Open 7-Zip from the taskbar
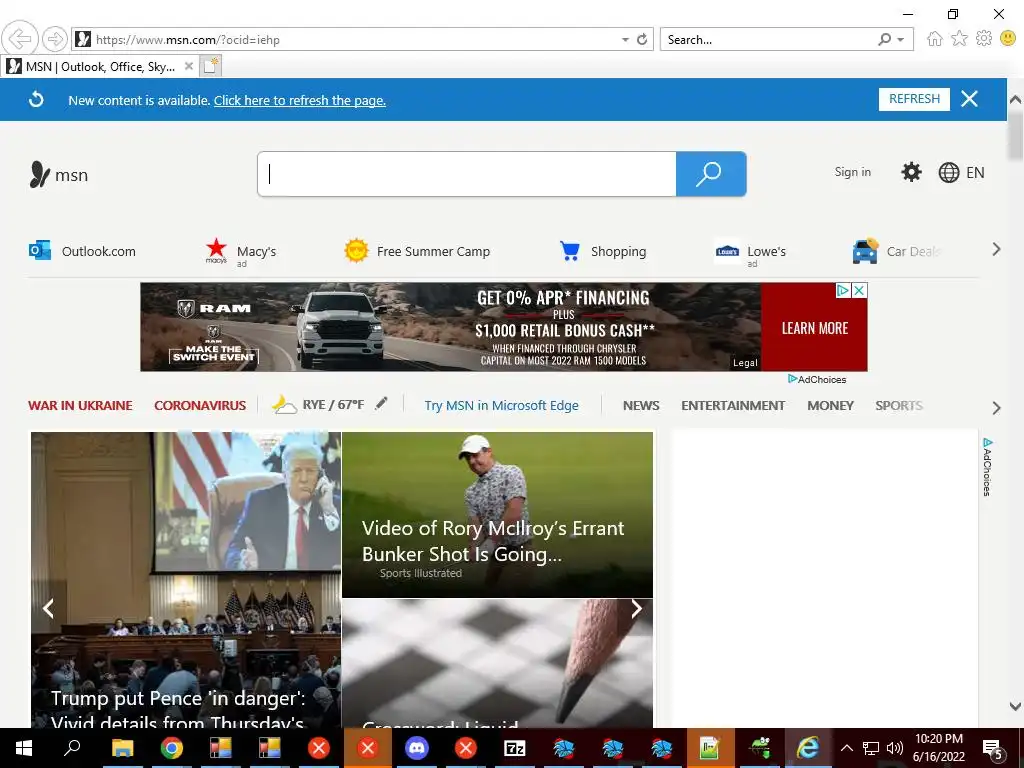 tap(515, 748)
